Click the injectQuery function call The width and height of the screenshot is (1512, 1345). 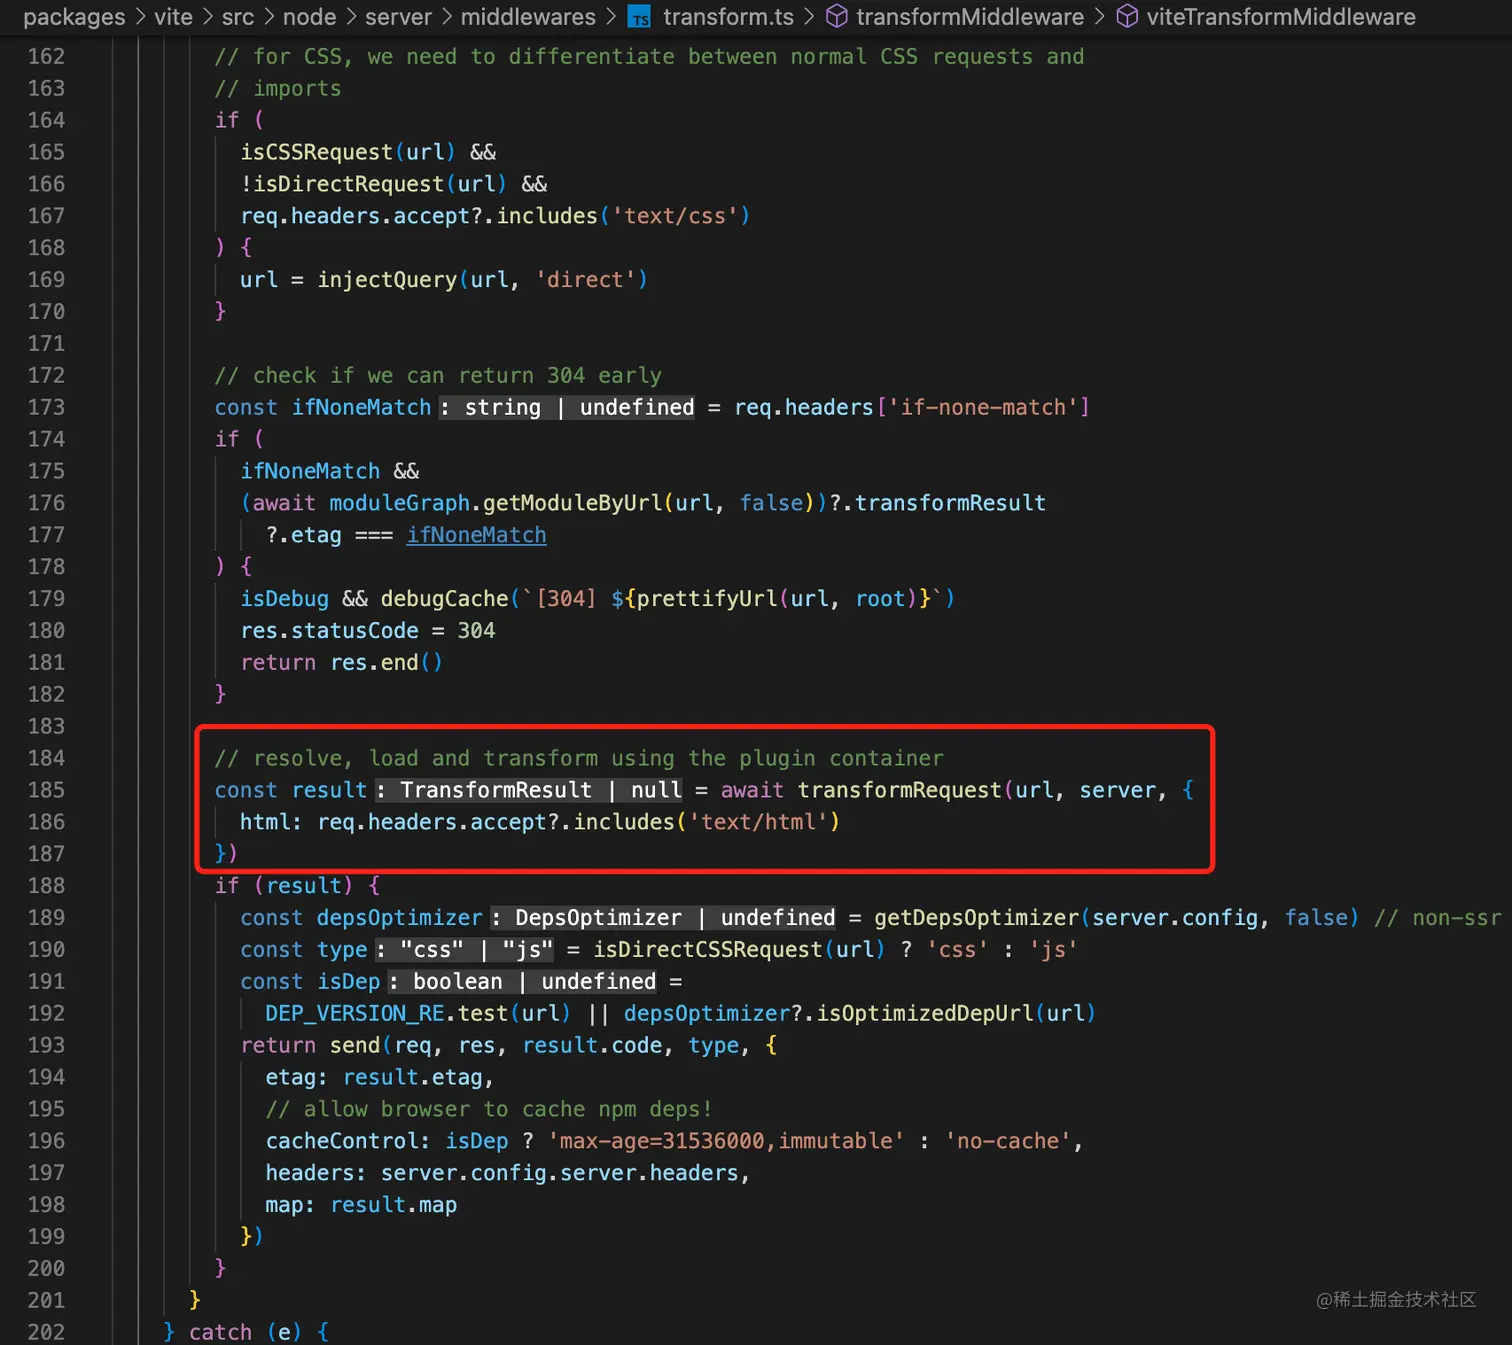coord(387,280)
